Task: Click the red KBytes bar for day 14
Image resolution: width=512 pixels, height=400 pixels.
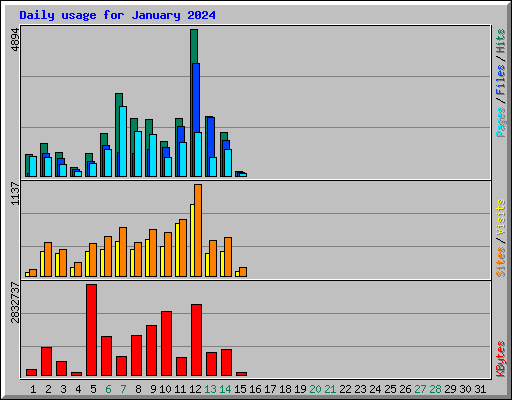Action: pyautogui.click(x=226, y=362)
